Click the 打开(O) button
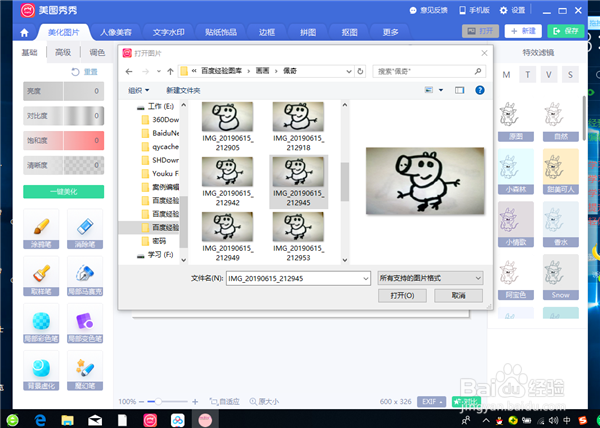The width and height of the screenshot is (600, 428). click(x=402, y=295)
